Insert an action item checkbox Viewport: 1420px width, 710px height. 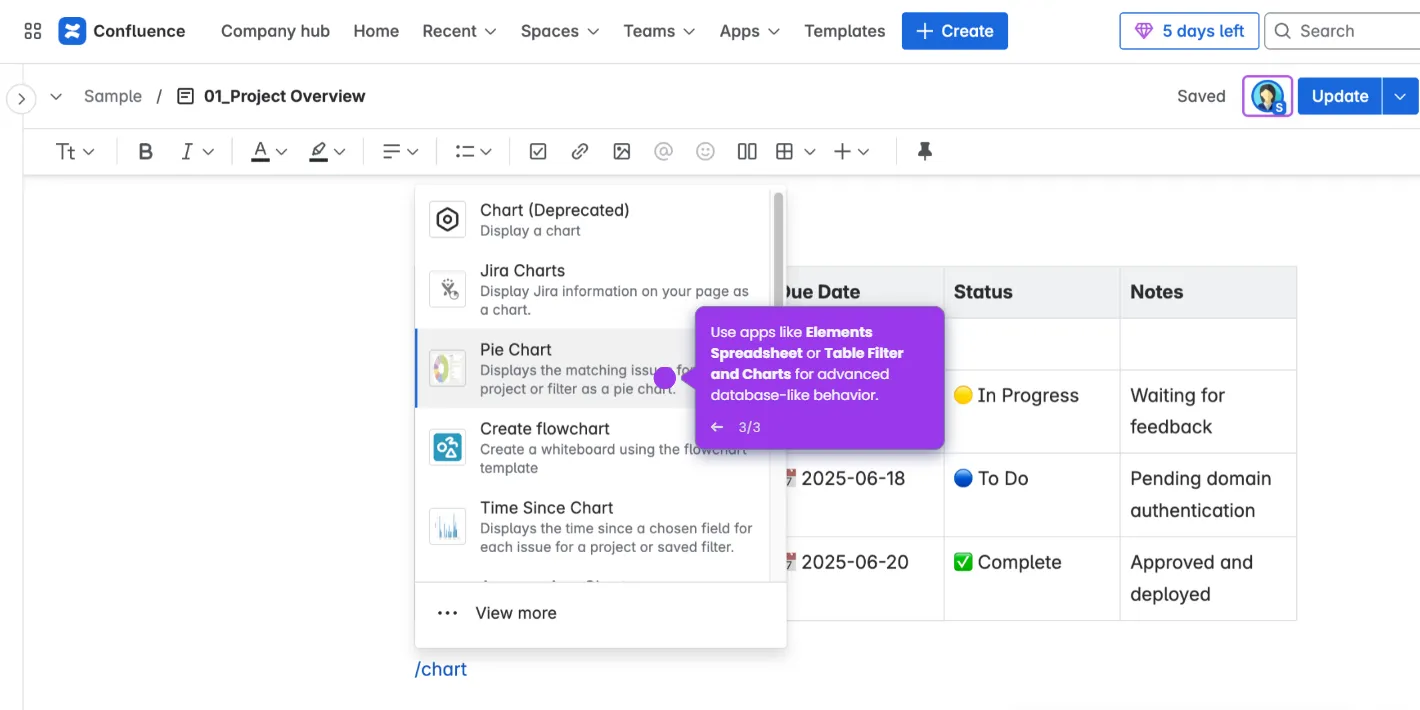pos(538,151)
